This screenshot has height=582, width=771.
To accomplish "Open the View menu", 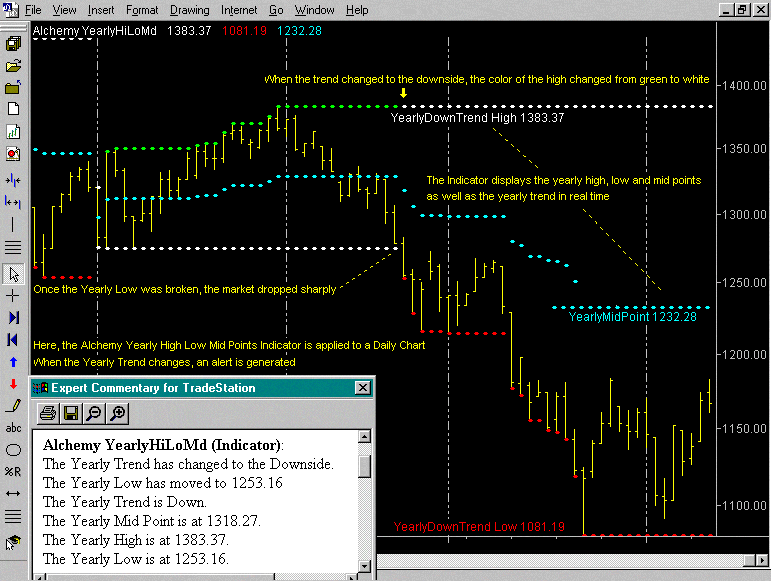I will (x=64, y=10).
